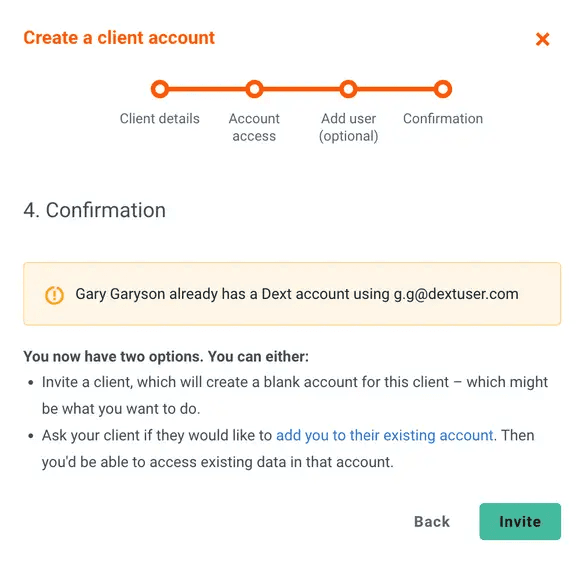Click the Add user step circle

tap(348, 89)
